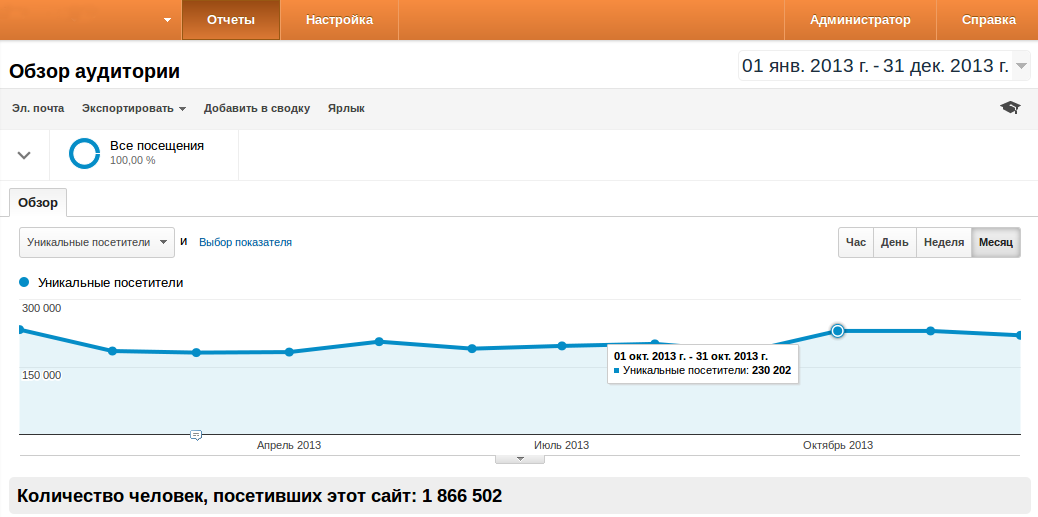Select the Час time granularity

(855, 242)
